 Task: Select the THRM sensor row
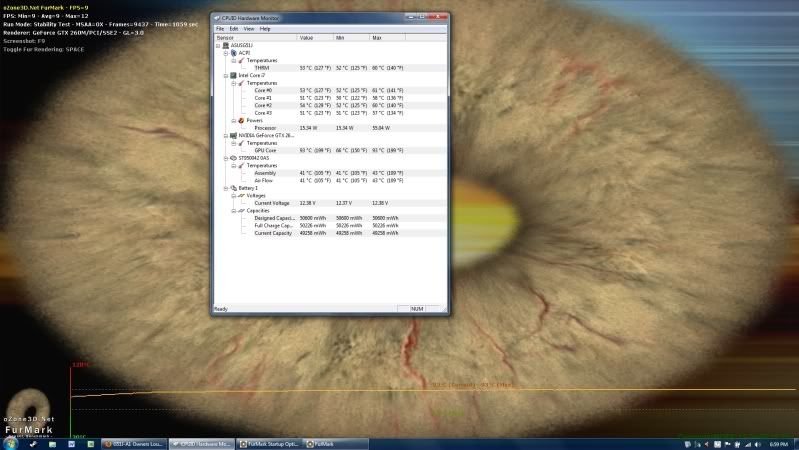330,68
